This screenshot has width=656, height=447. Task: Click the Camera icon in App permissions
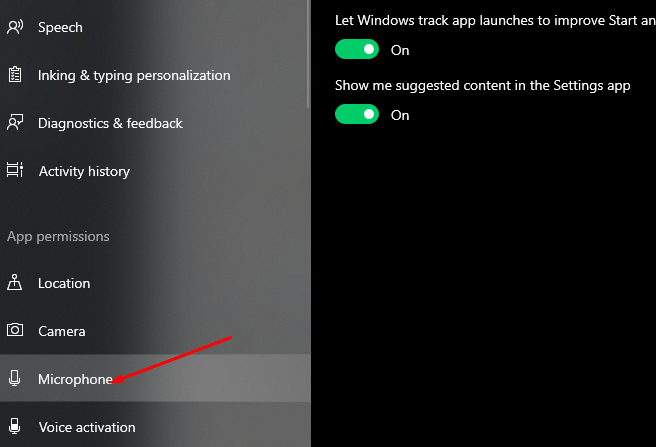(x=15, y=331)
